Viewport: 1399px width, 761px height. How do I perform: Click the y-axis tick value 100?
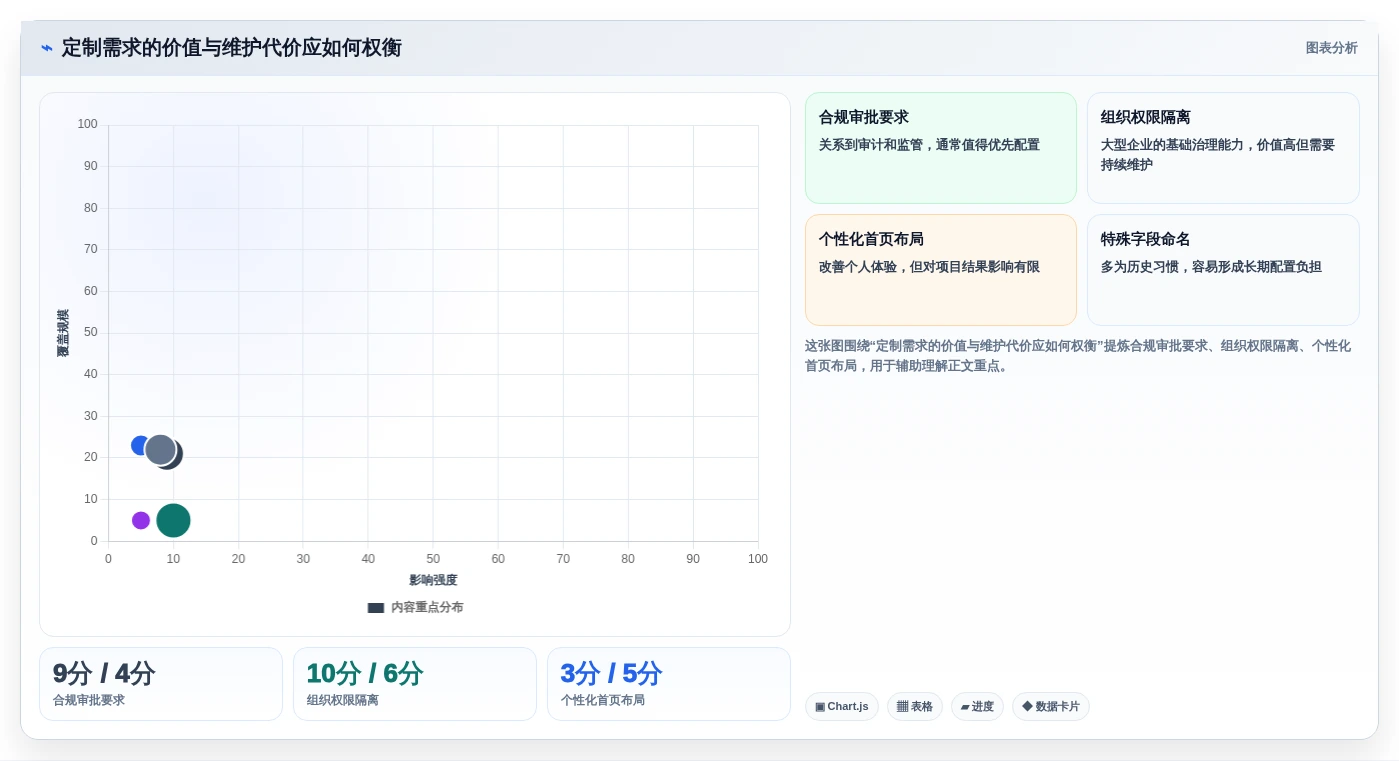coord(88,124)
